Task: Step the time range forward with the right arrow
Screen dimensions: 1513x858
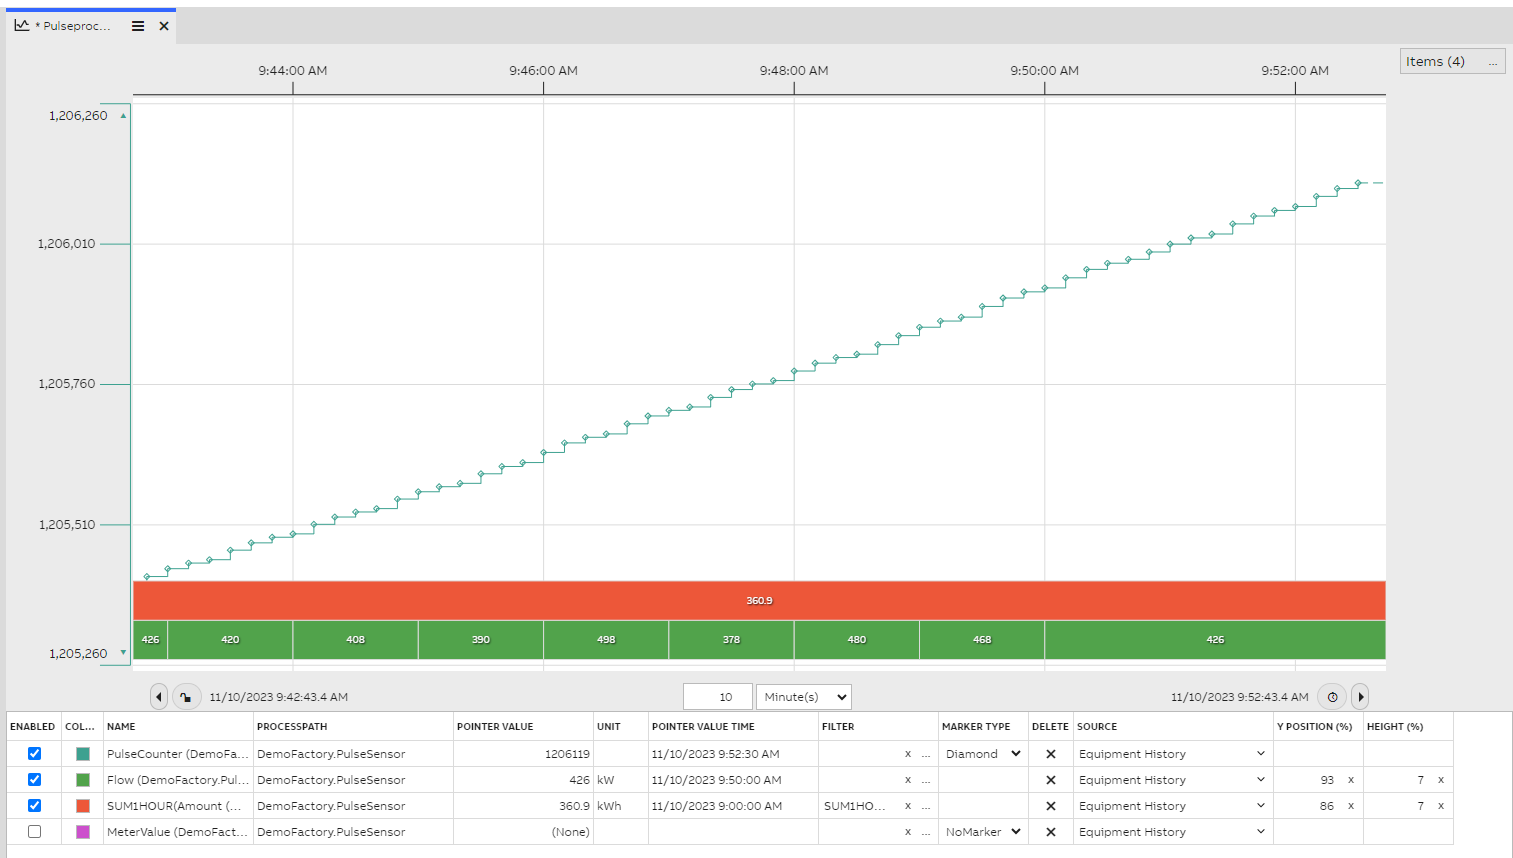Action: point(1360,696)
